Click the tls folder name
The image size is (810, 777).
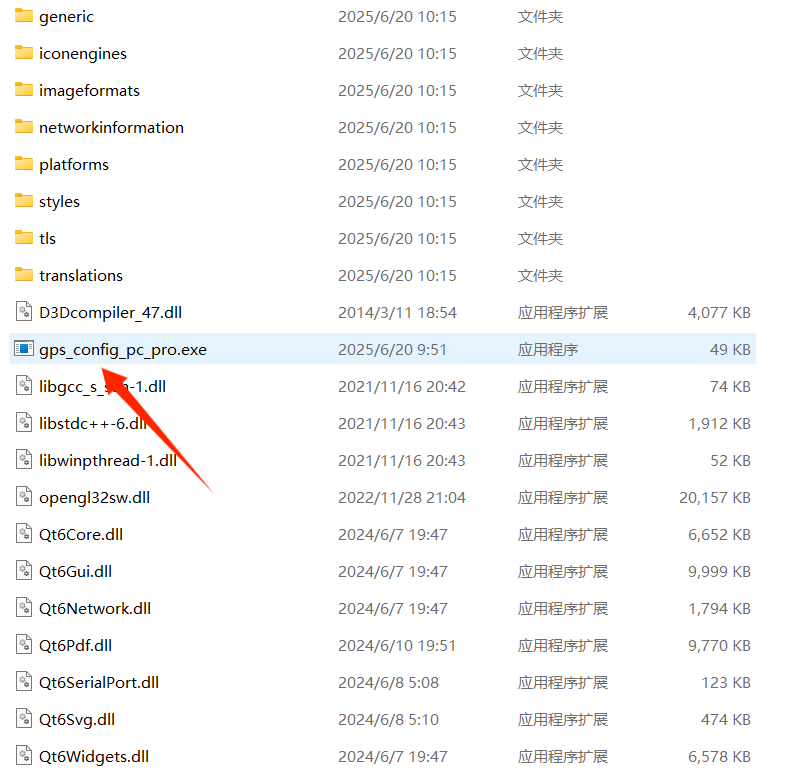pyautogui.click(x=47, y=239)
